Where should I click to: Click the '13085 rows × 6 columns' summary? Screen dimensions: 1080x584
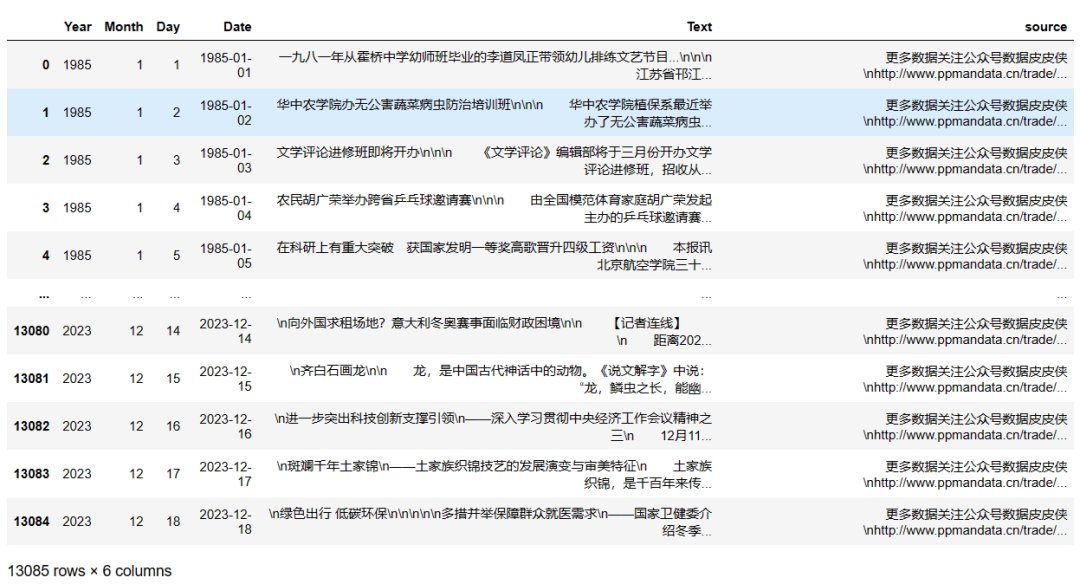(89, 570)
